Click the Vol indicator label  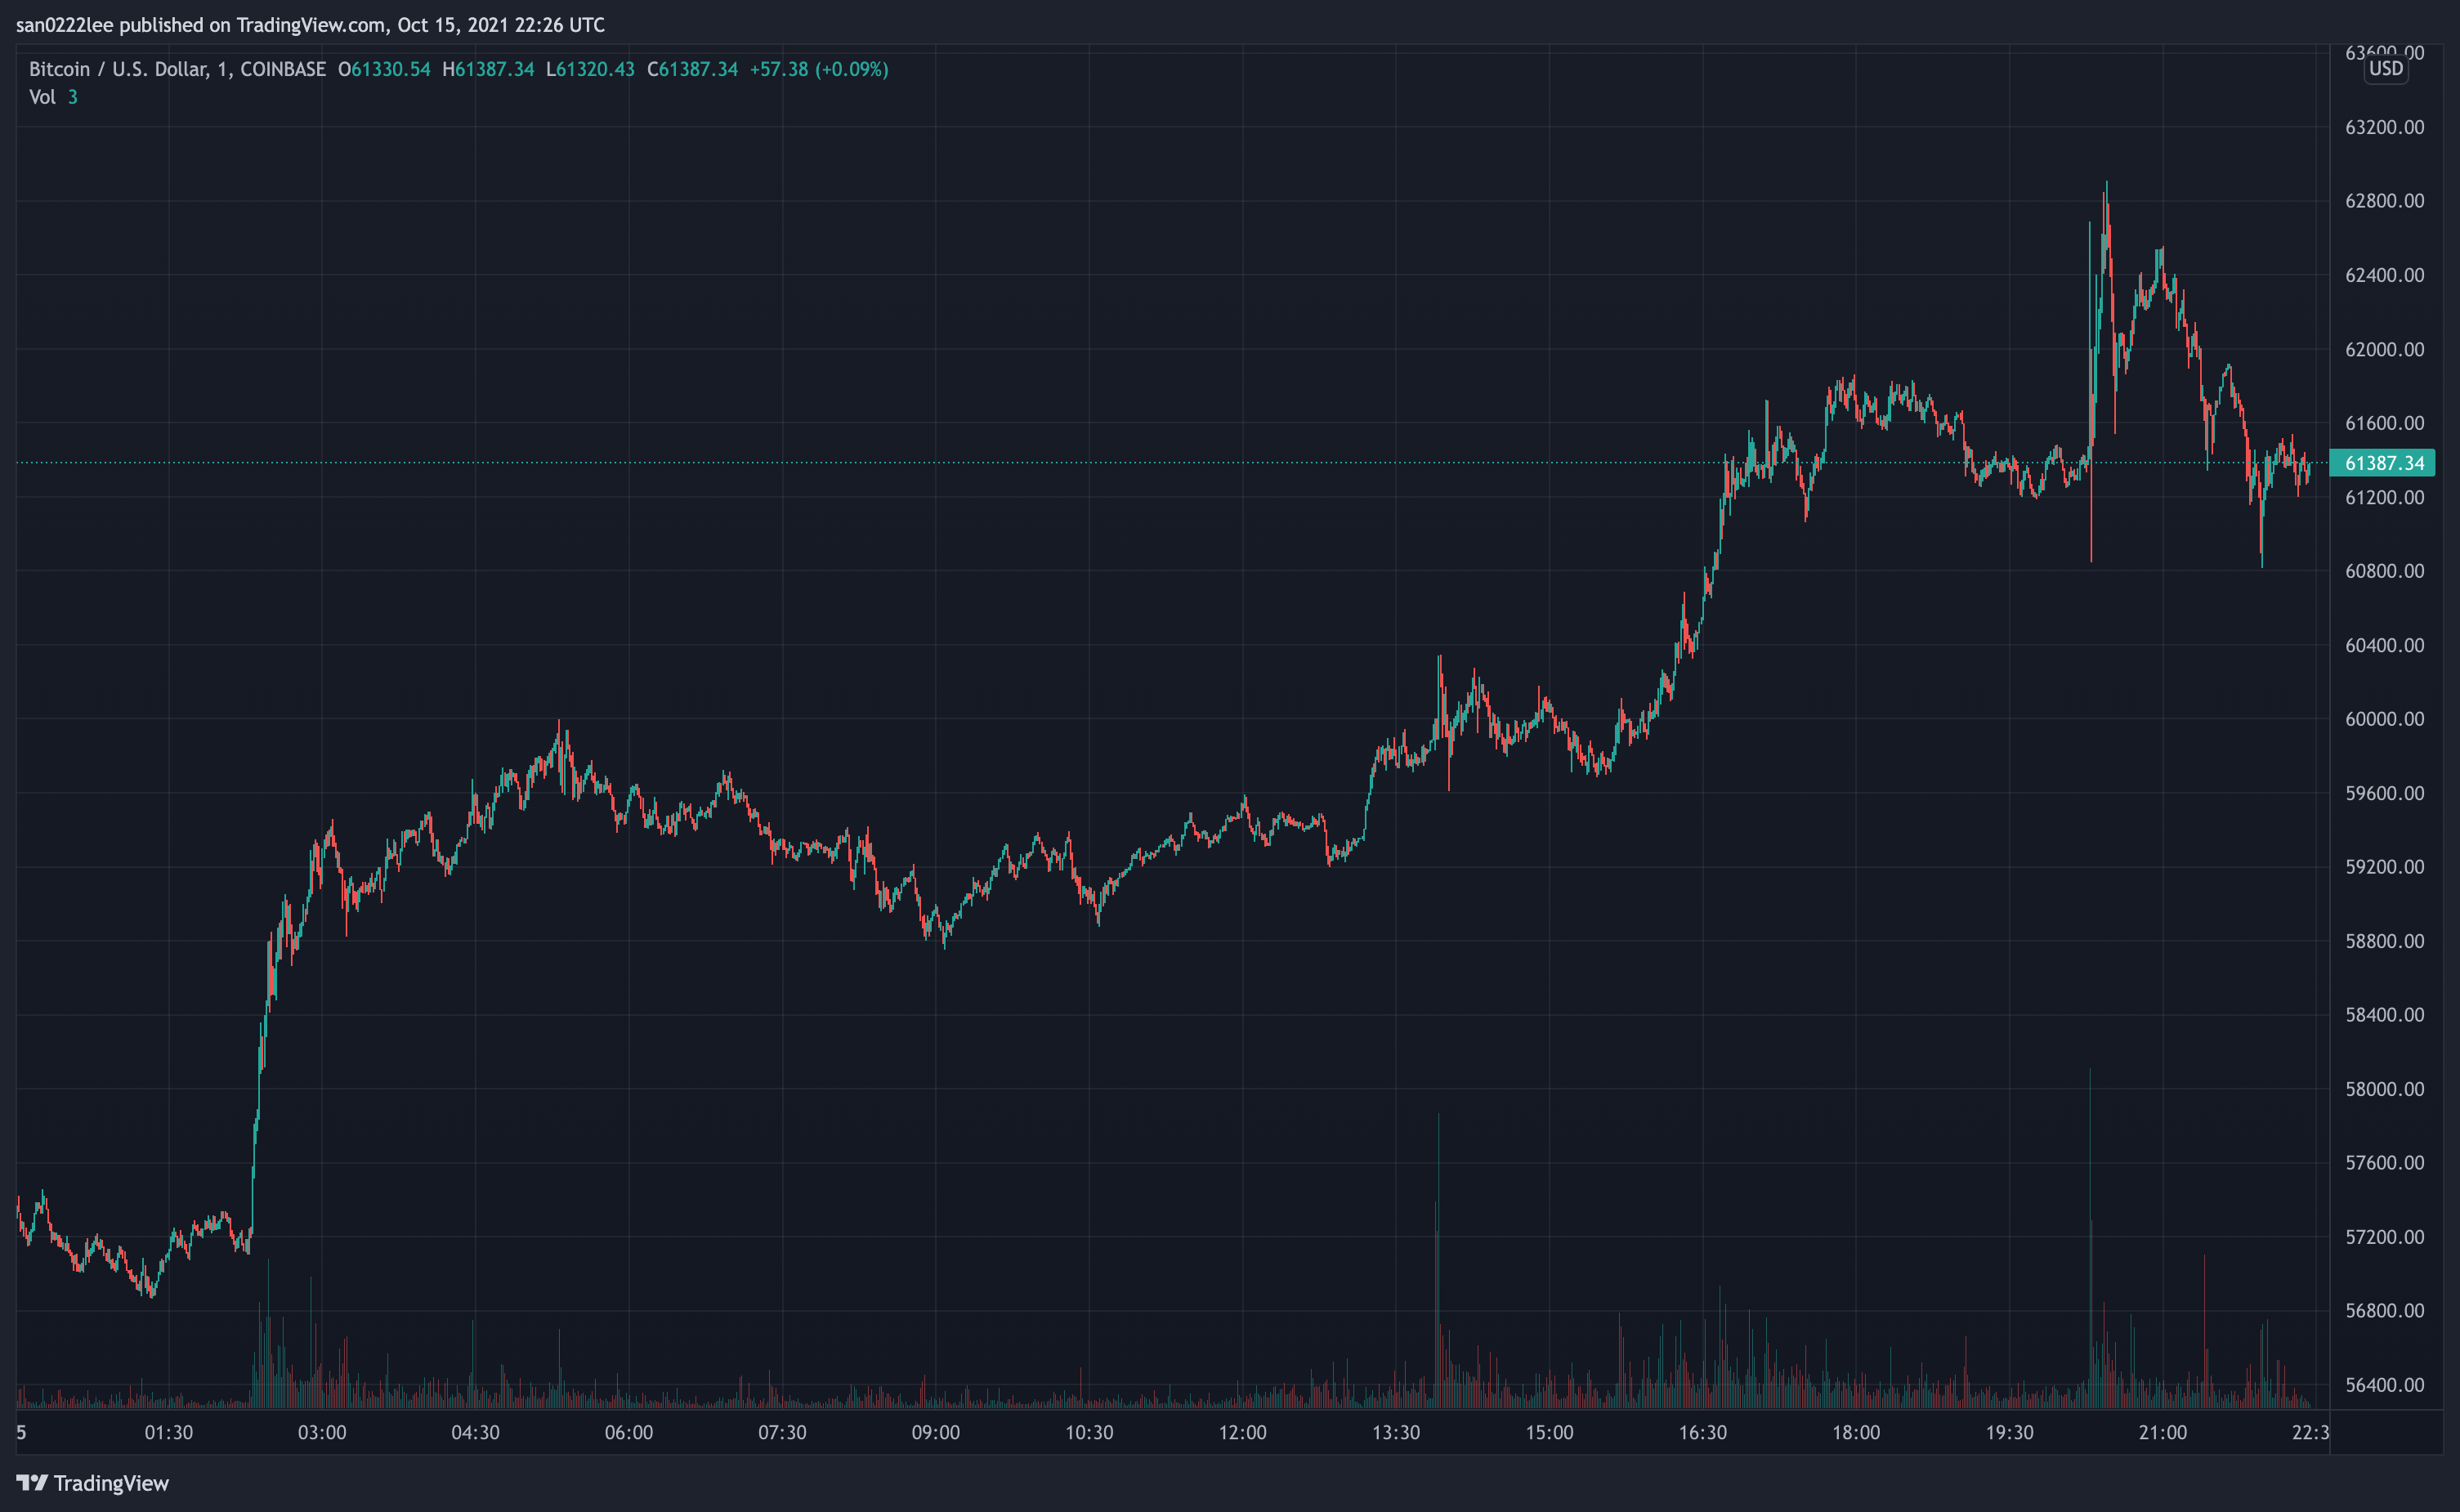tap(42, 97)
